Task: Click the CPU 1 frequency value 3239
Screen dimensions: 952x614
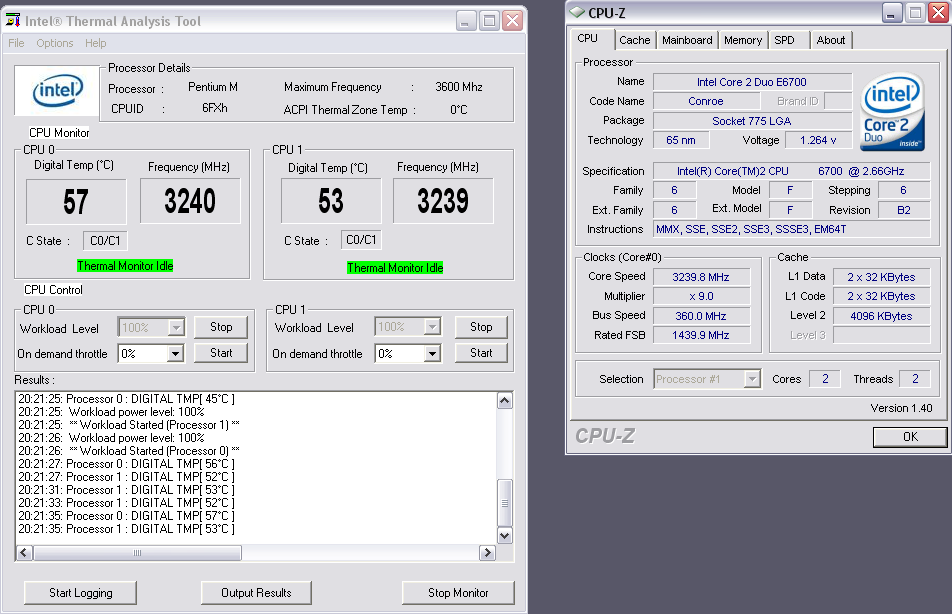Action: tap(443, 201)
